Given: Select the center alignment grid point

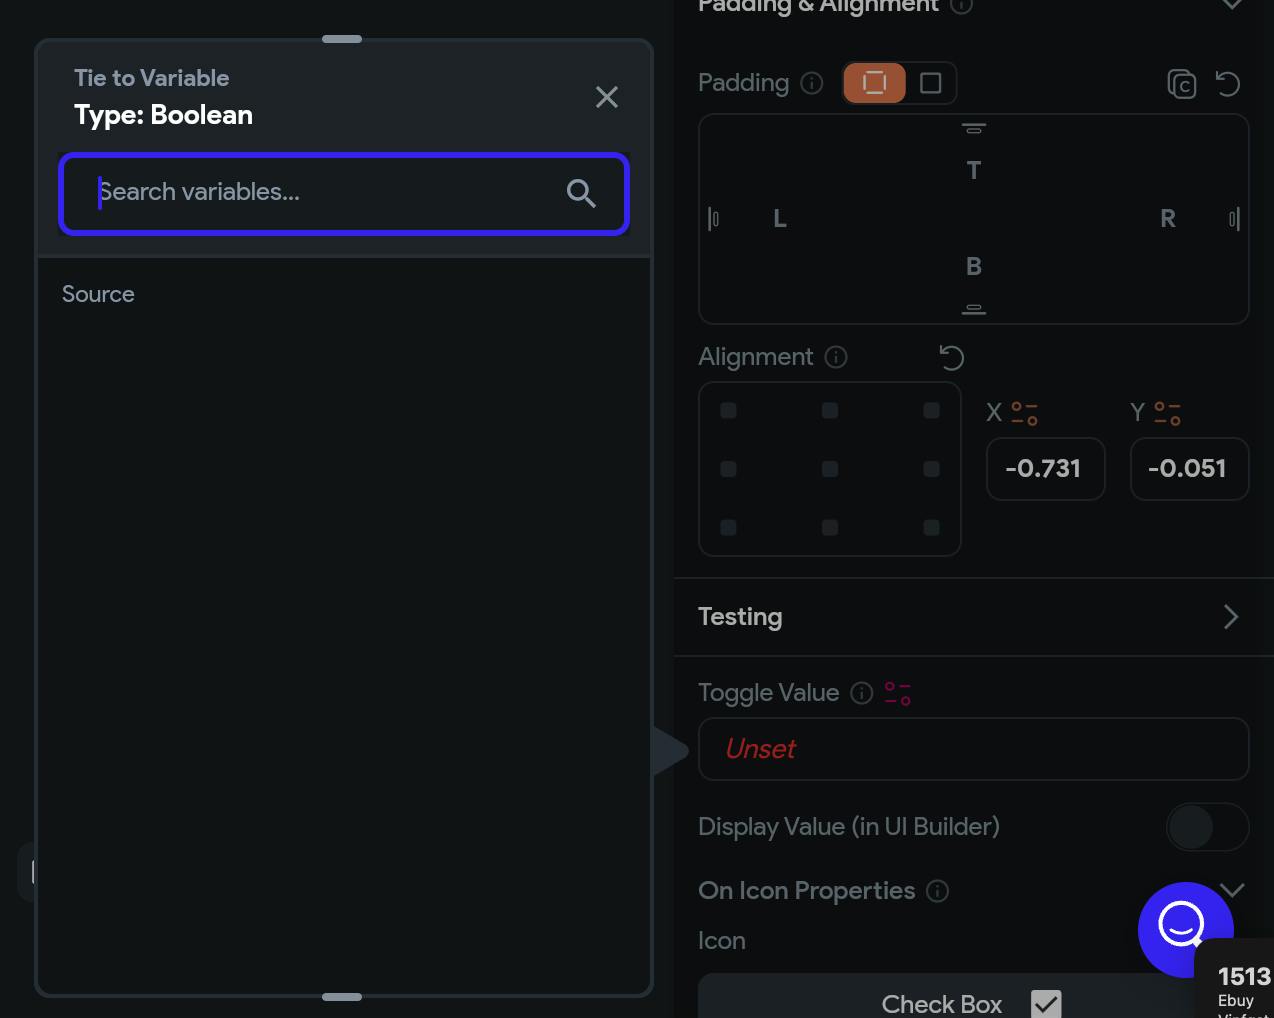Looking at the screenshot, I should (x=830, y=469).
